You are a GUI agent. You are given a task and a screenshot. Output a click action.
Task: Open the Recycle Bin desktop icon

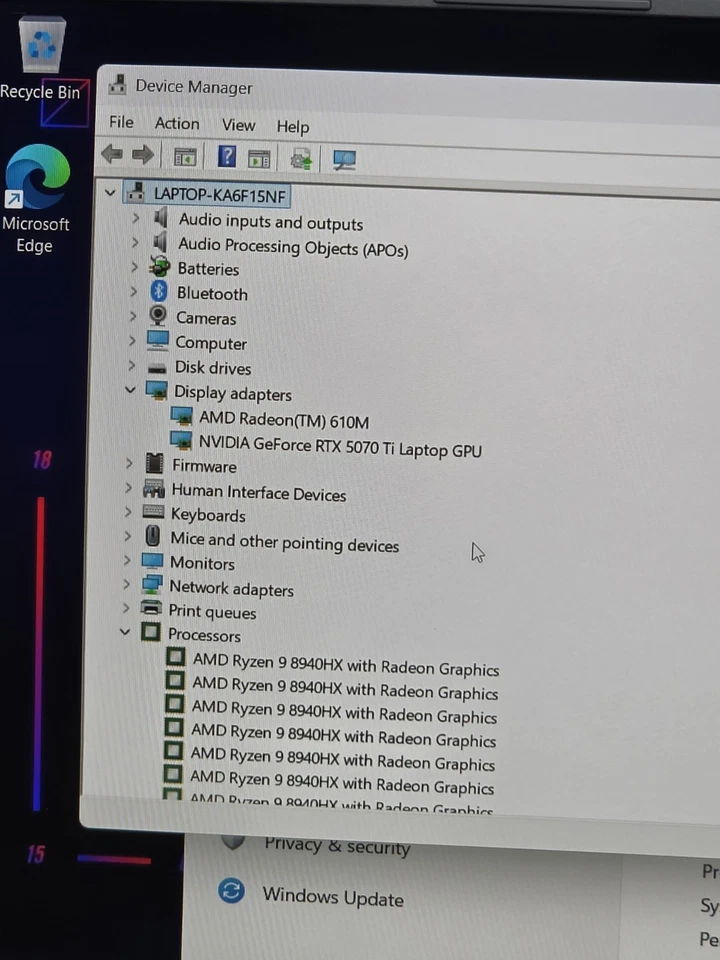(41, 58)
